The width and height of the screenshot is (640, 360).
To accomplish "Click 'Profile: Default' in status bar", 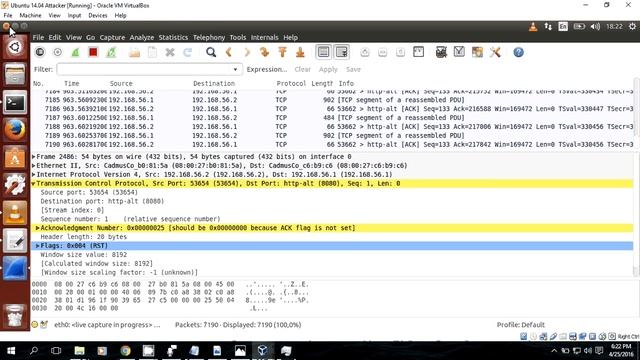I will coord(520,325).
